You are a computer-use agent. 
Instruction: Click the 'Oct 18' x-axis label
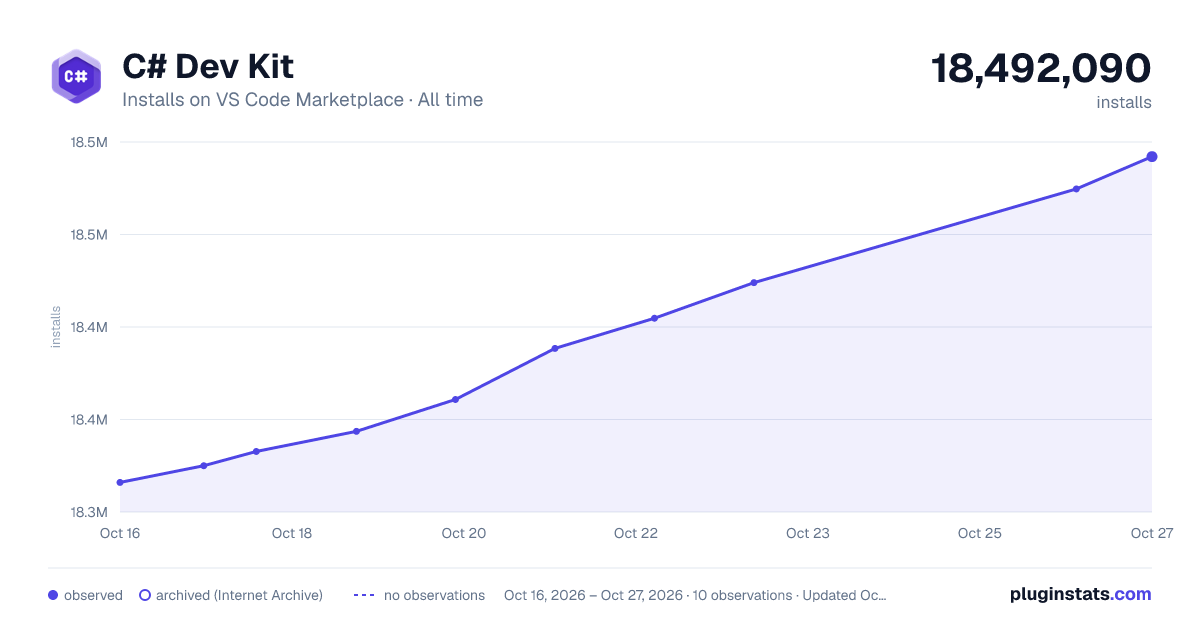292,533
